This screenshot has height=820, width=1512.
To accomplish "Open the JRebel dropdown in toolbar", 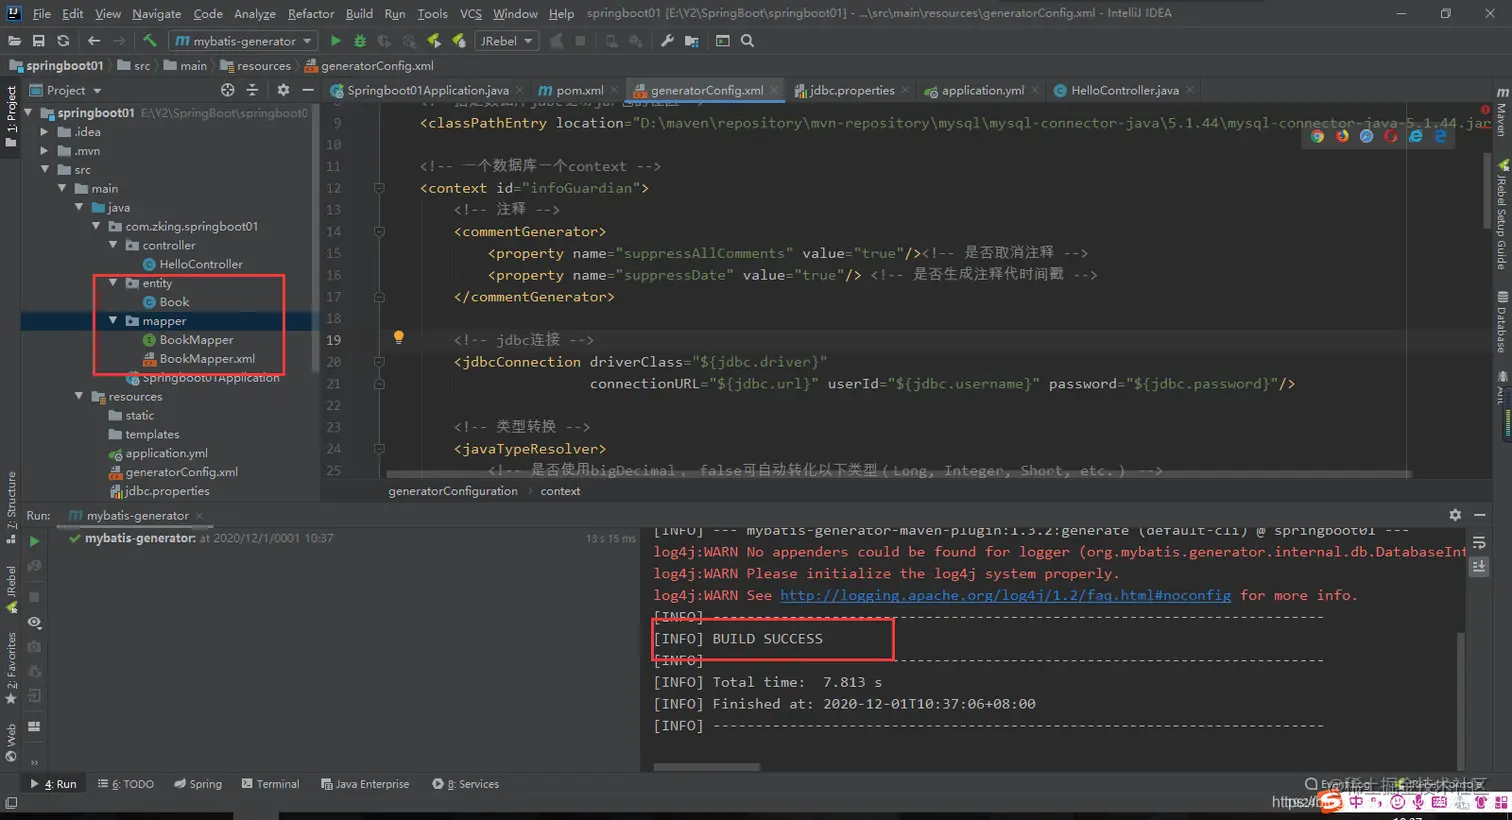I will tap(506, 41).
